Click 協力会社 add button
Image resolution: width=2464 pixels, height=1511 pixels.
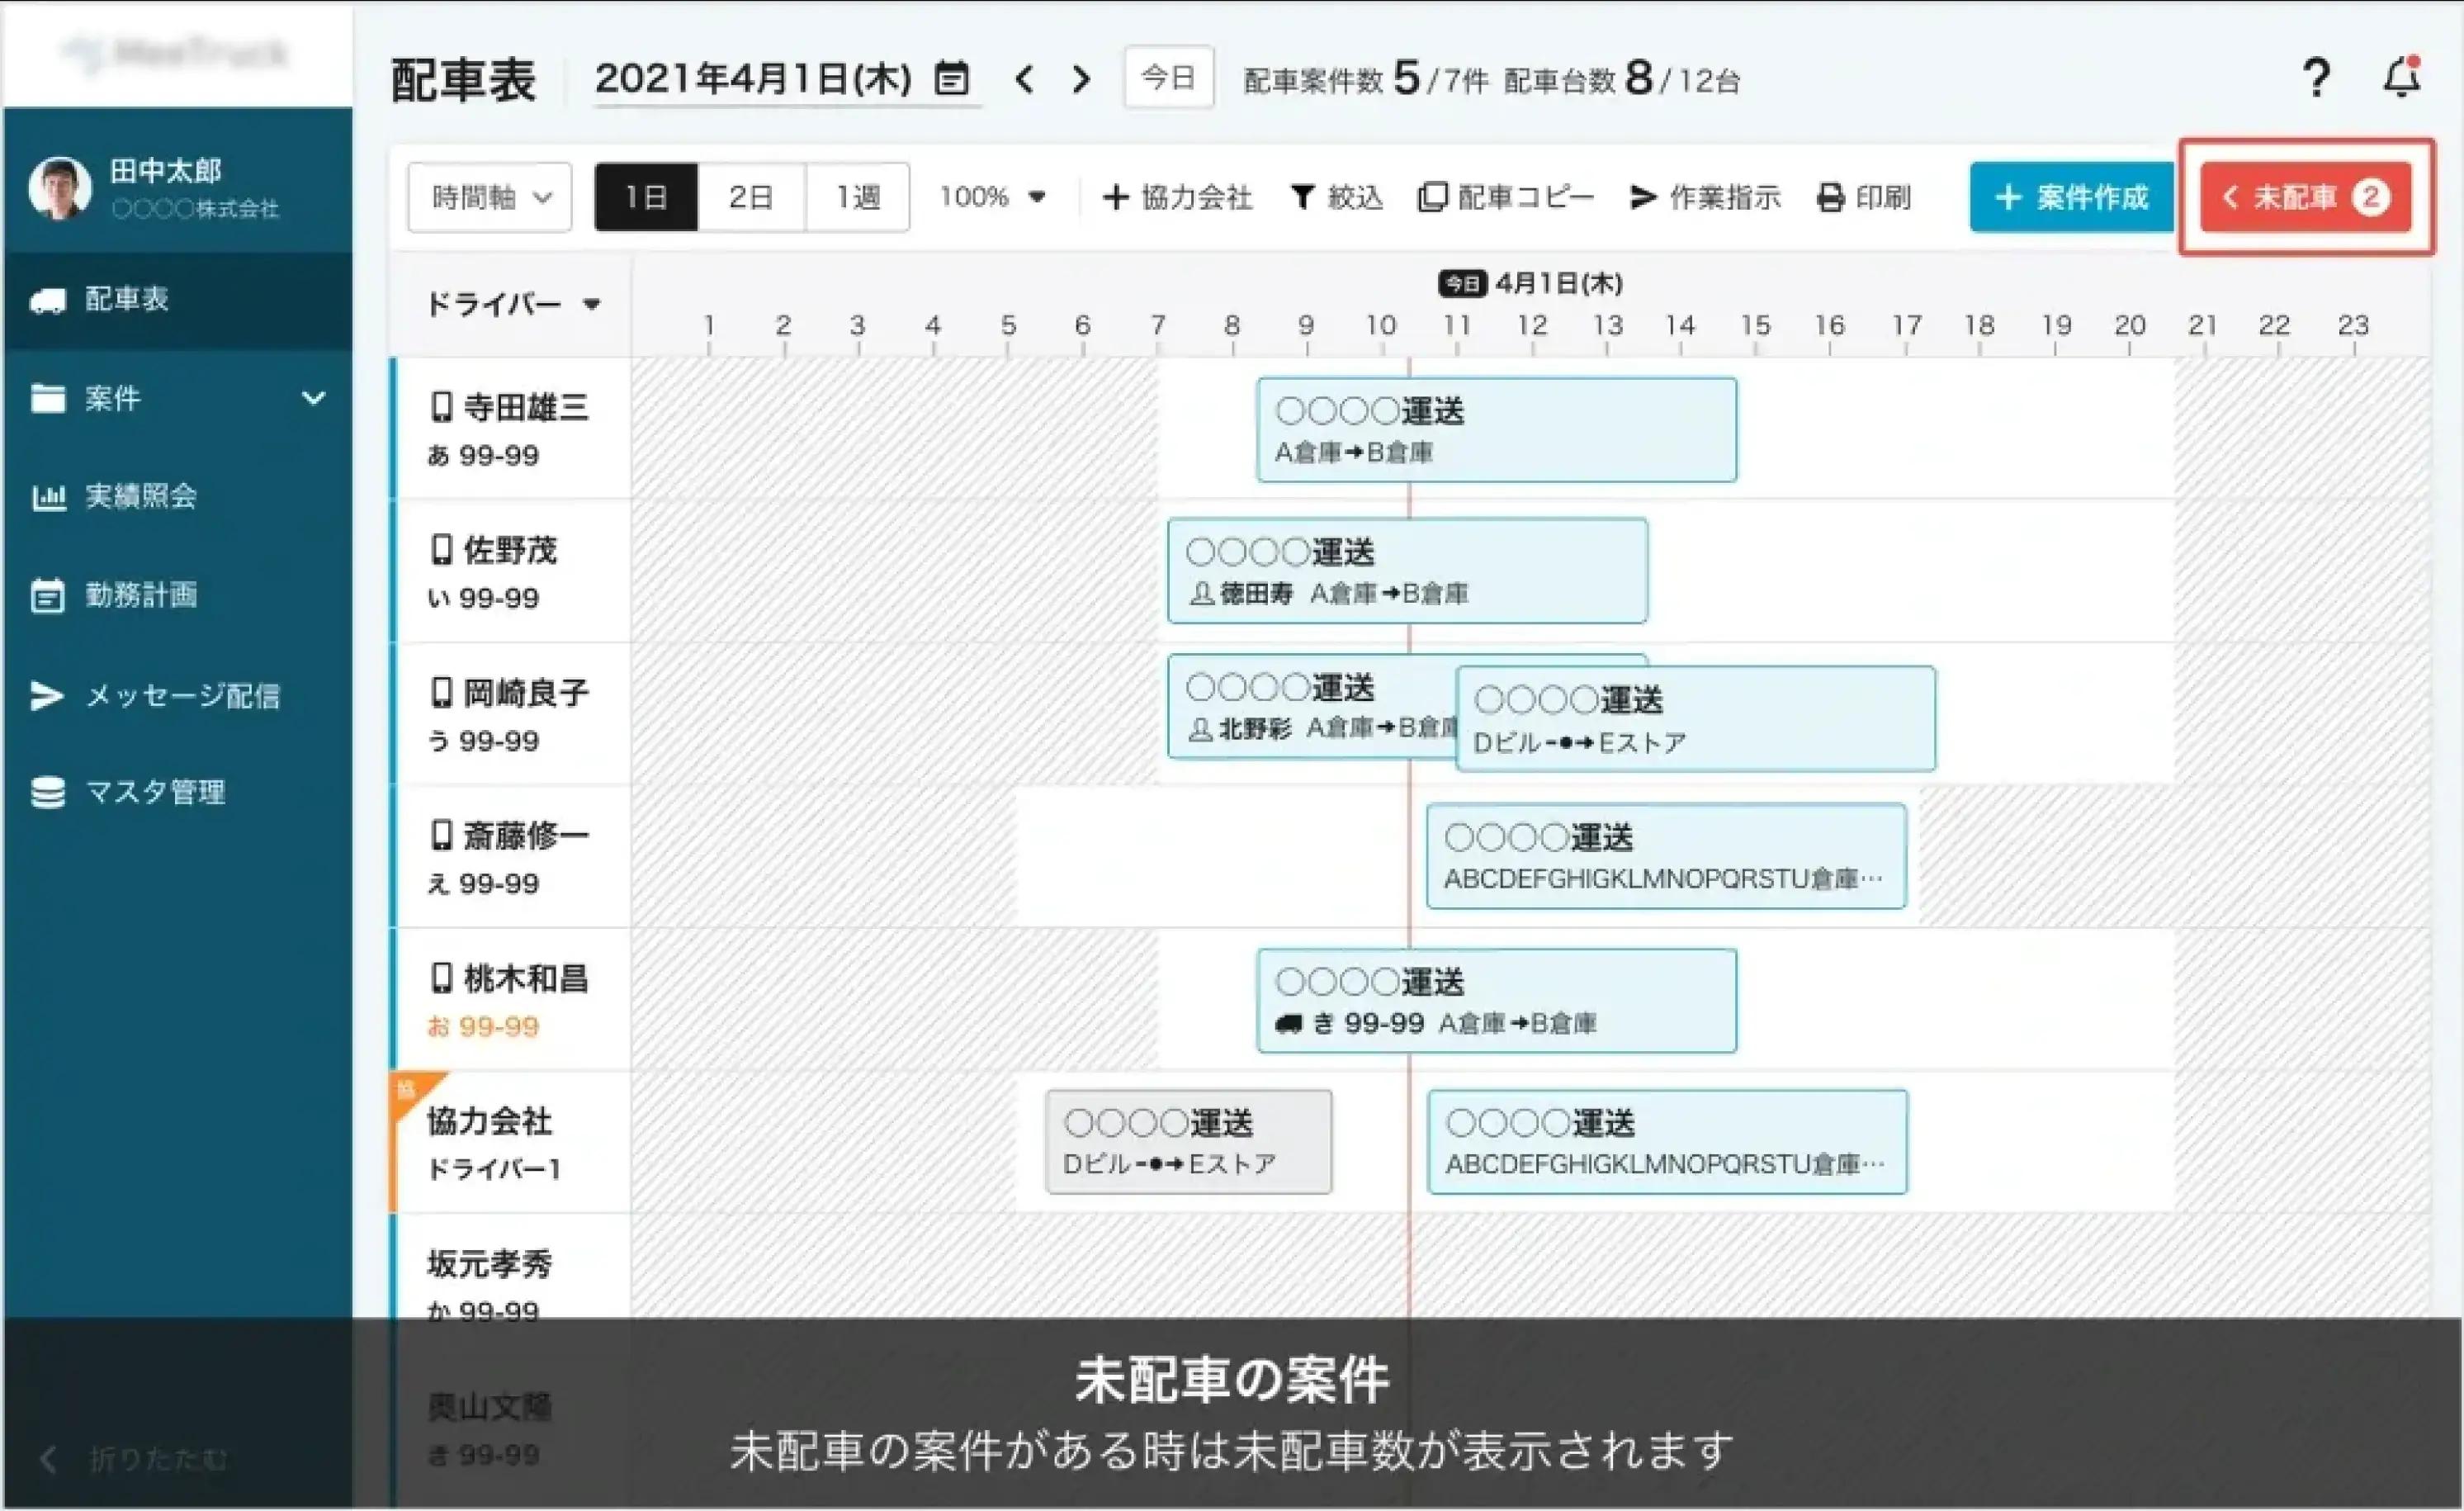(x=1177, y=197)
